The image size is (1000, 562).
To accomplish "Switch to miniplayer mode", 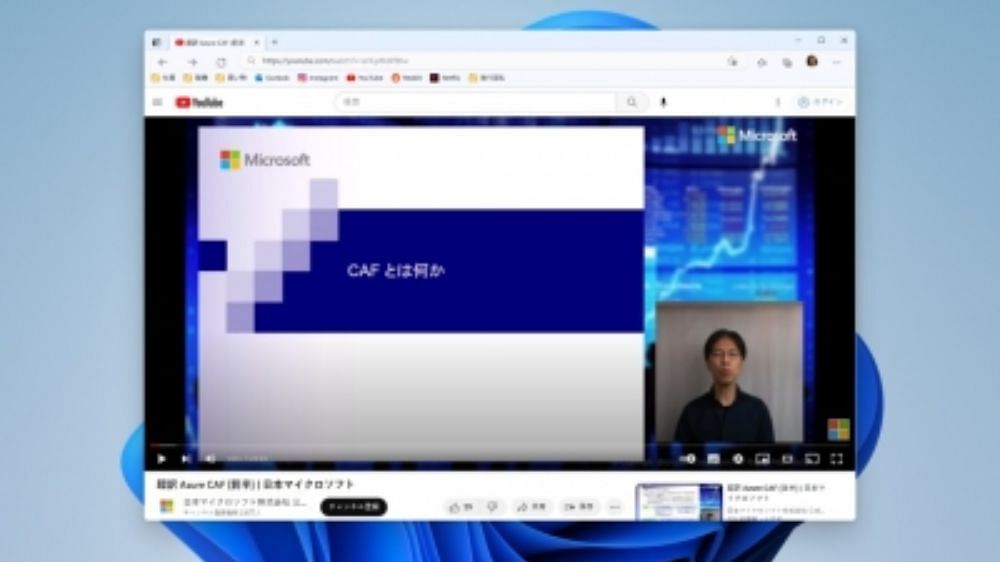I will [762, 459].
